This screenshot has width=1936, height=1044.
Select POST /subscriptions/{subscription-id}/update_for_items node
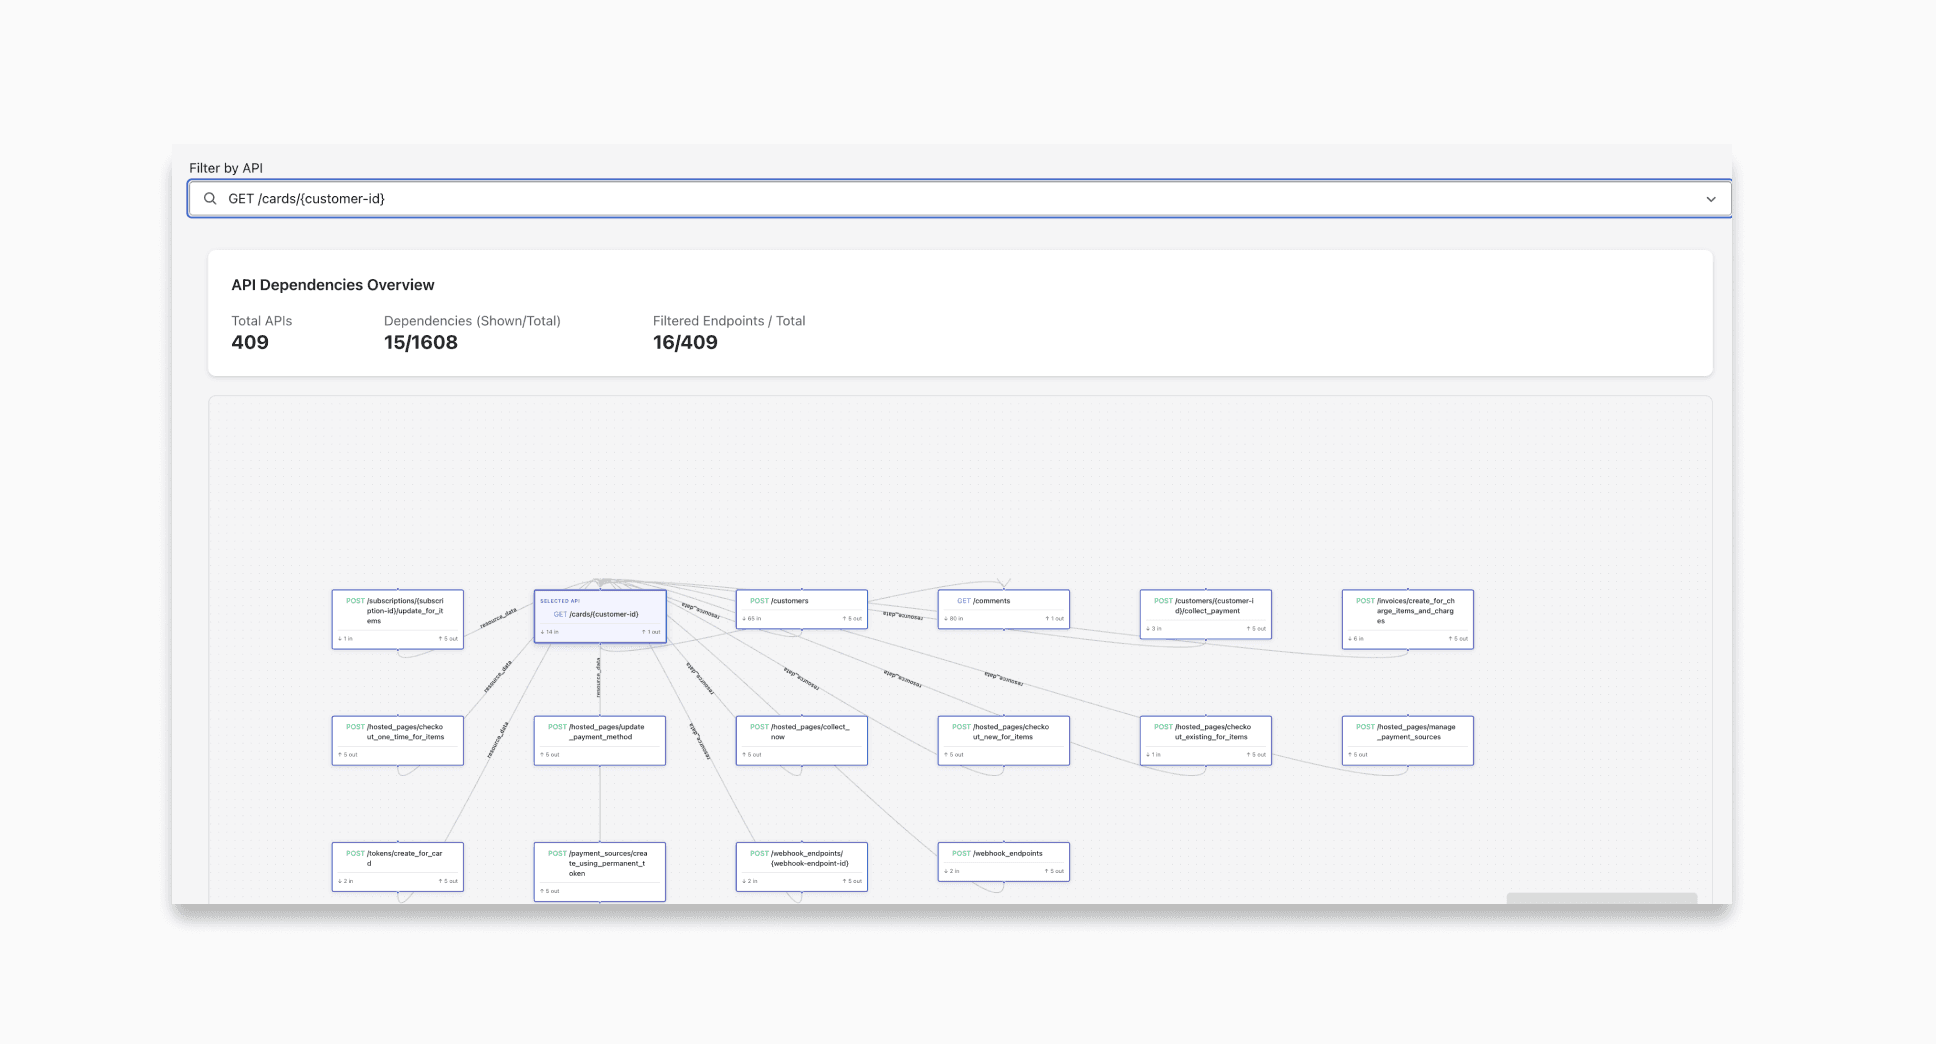(397, 617)
